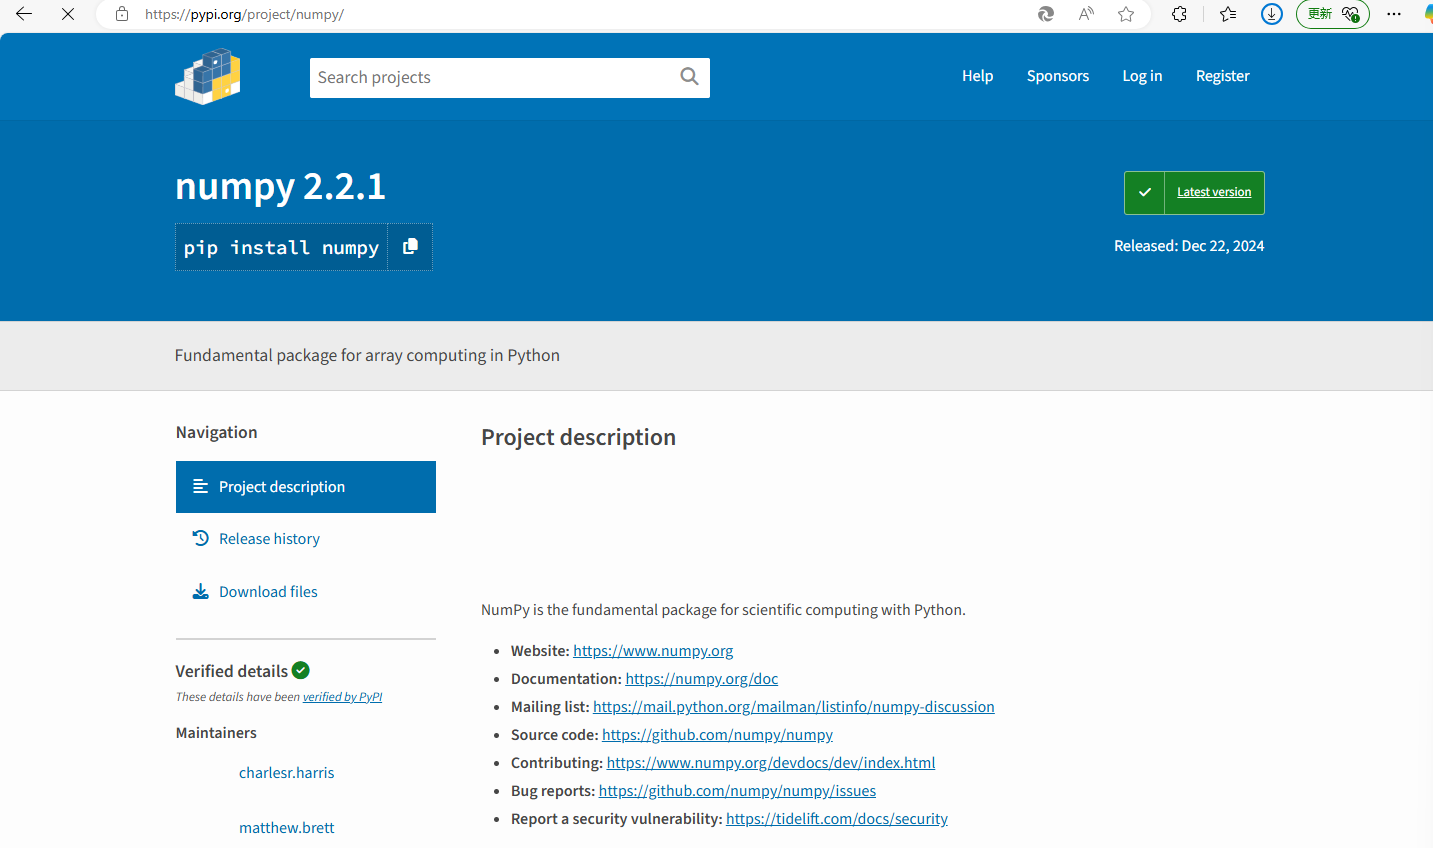Open maintainer charlesr.harris profile
The height and width of the screenshot is (848, 1433).
[287, 773]
